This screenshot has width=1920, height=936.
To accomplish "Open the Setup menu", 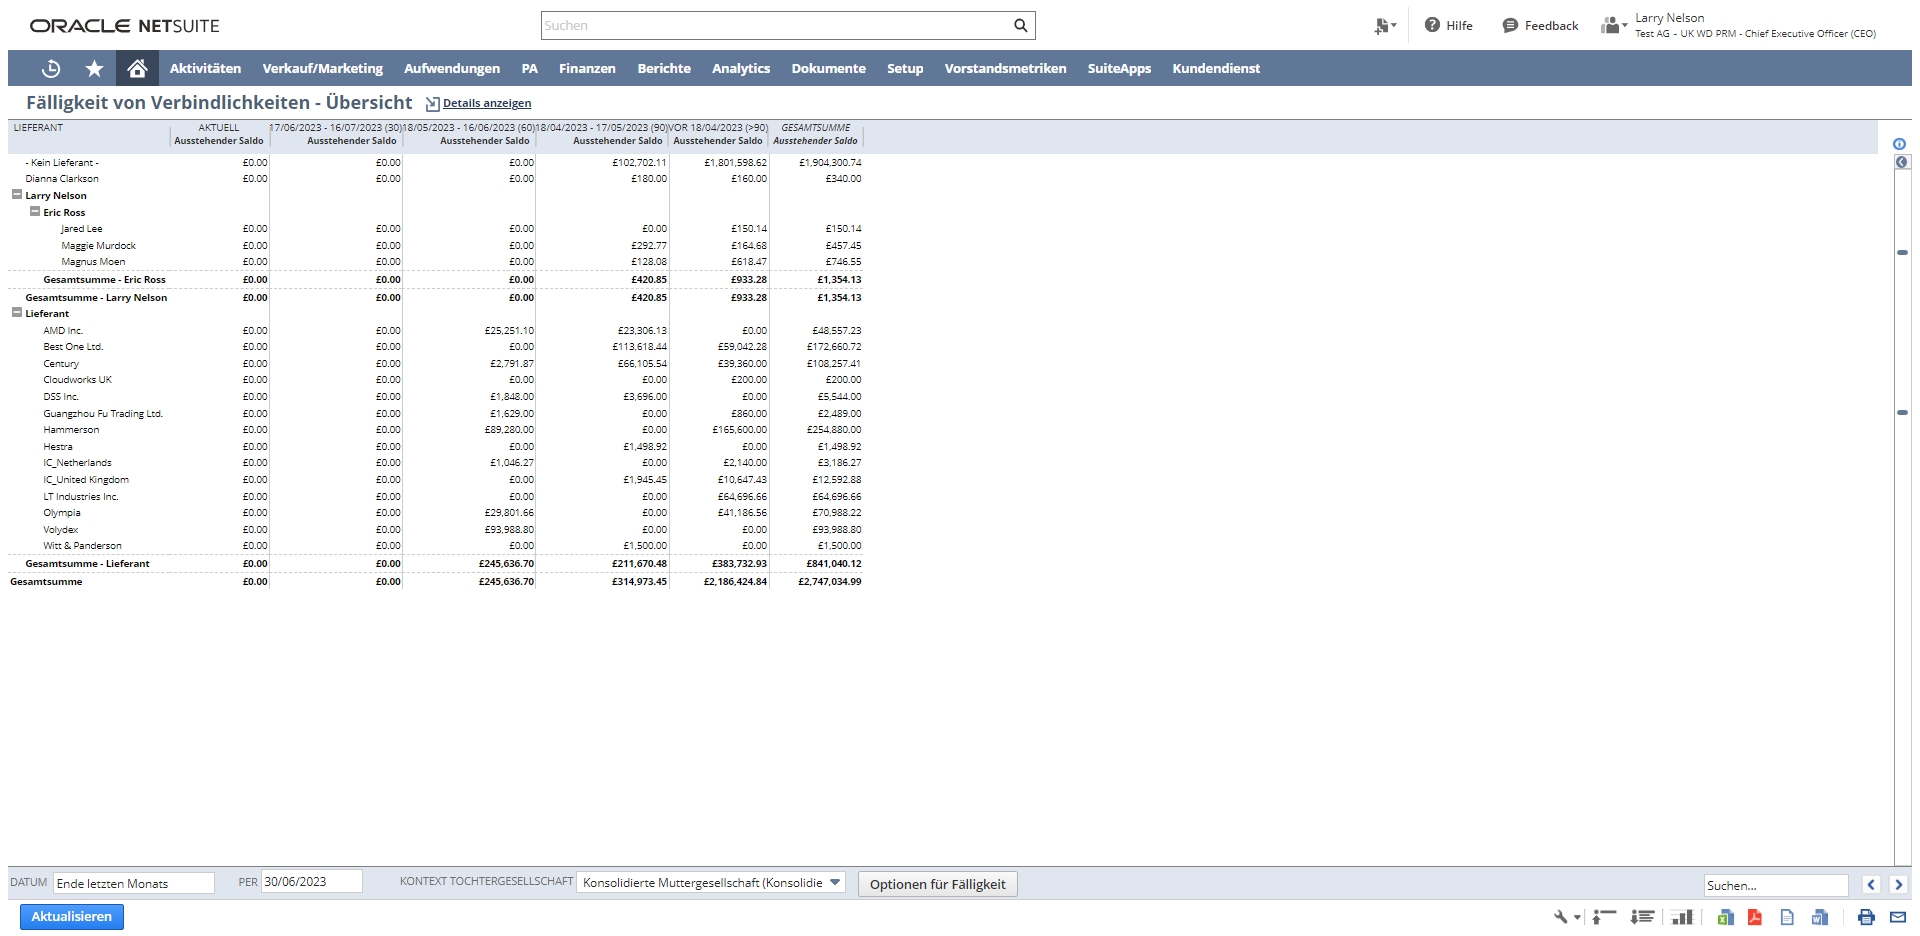I will coord(905,68).
